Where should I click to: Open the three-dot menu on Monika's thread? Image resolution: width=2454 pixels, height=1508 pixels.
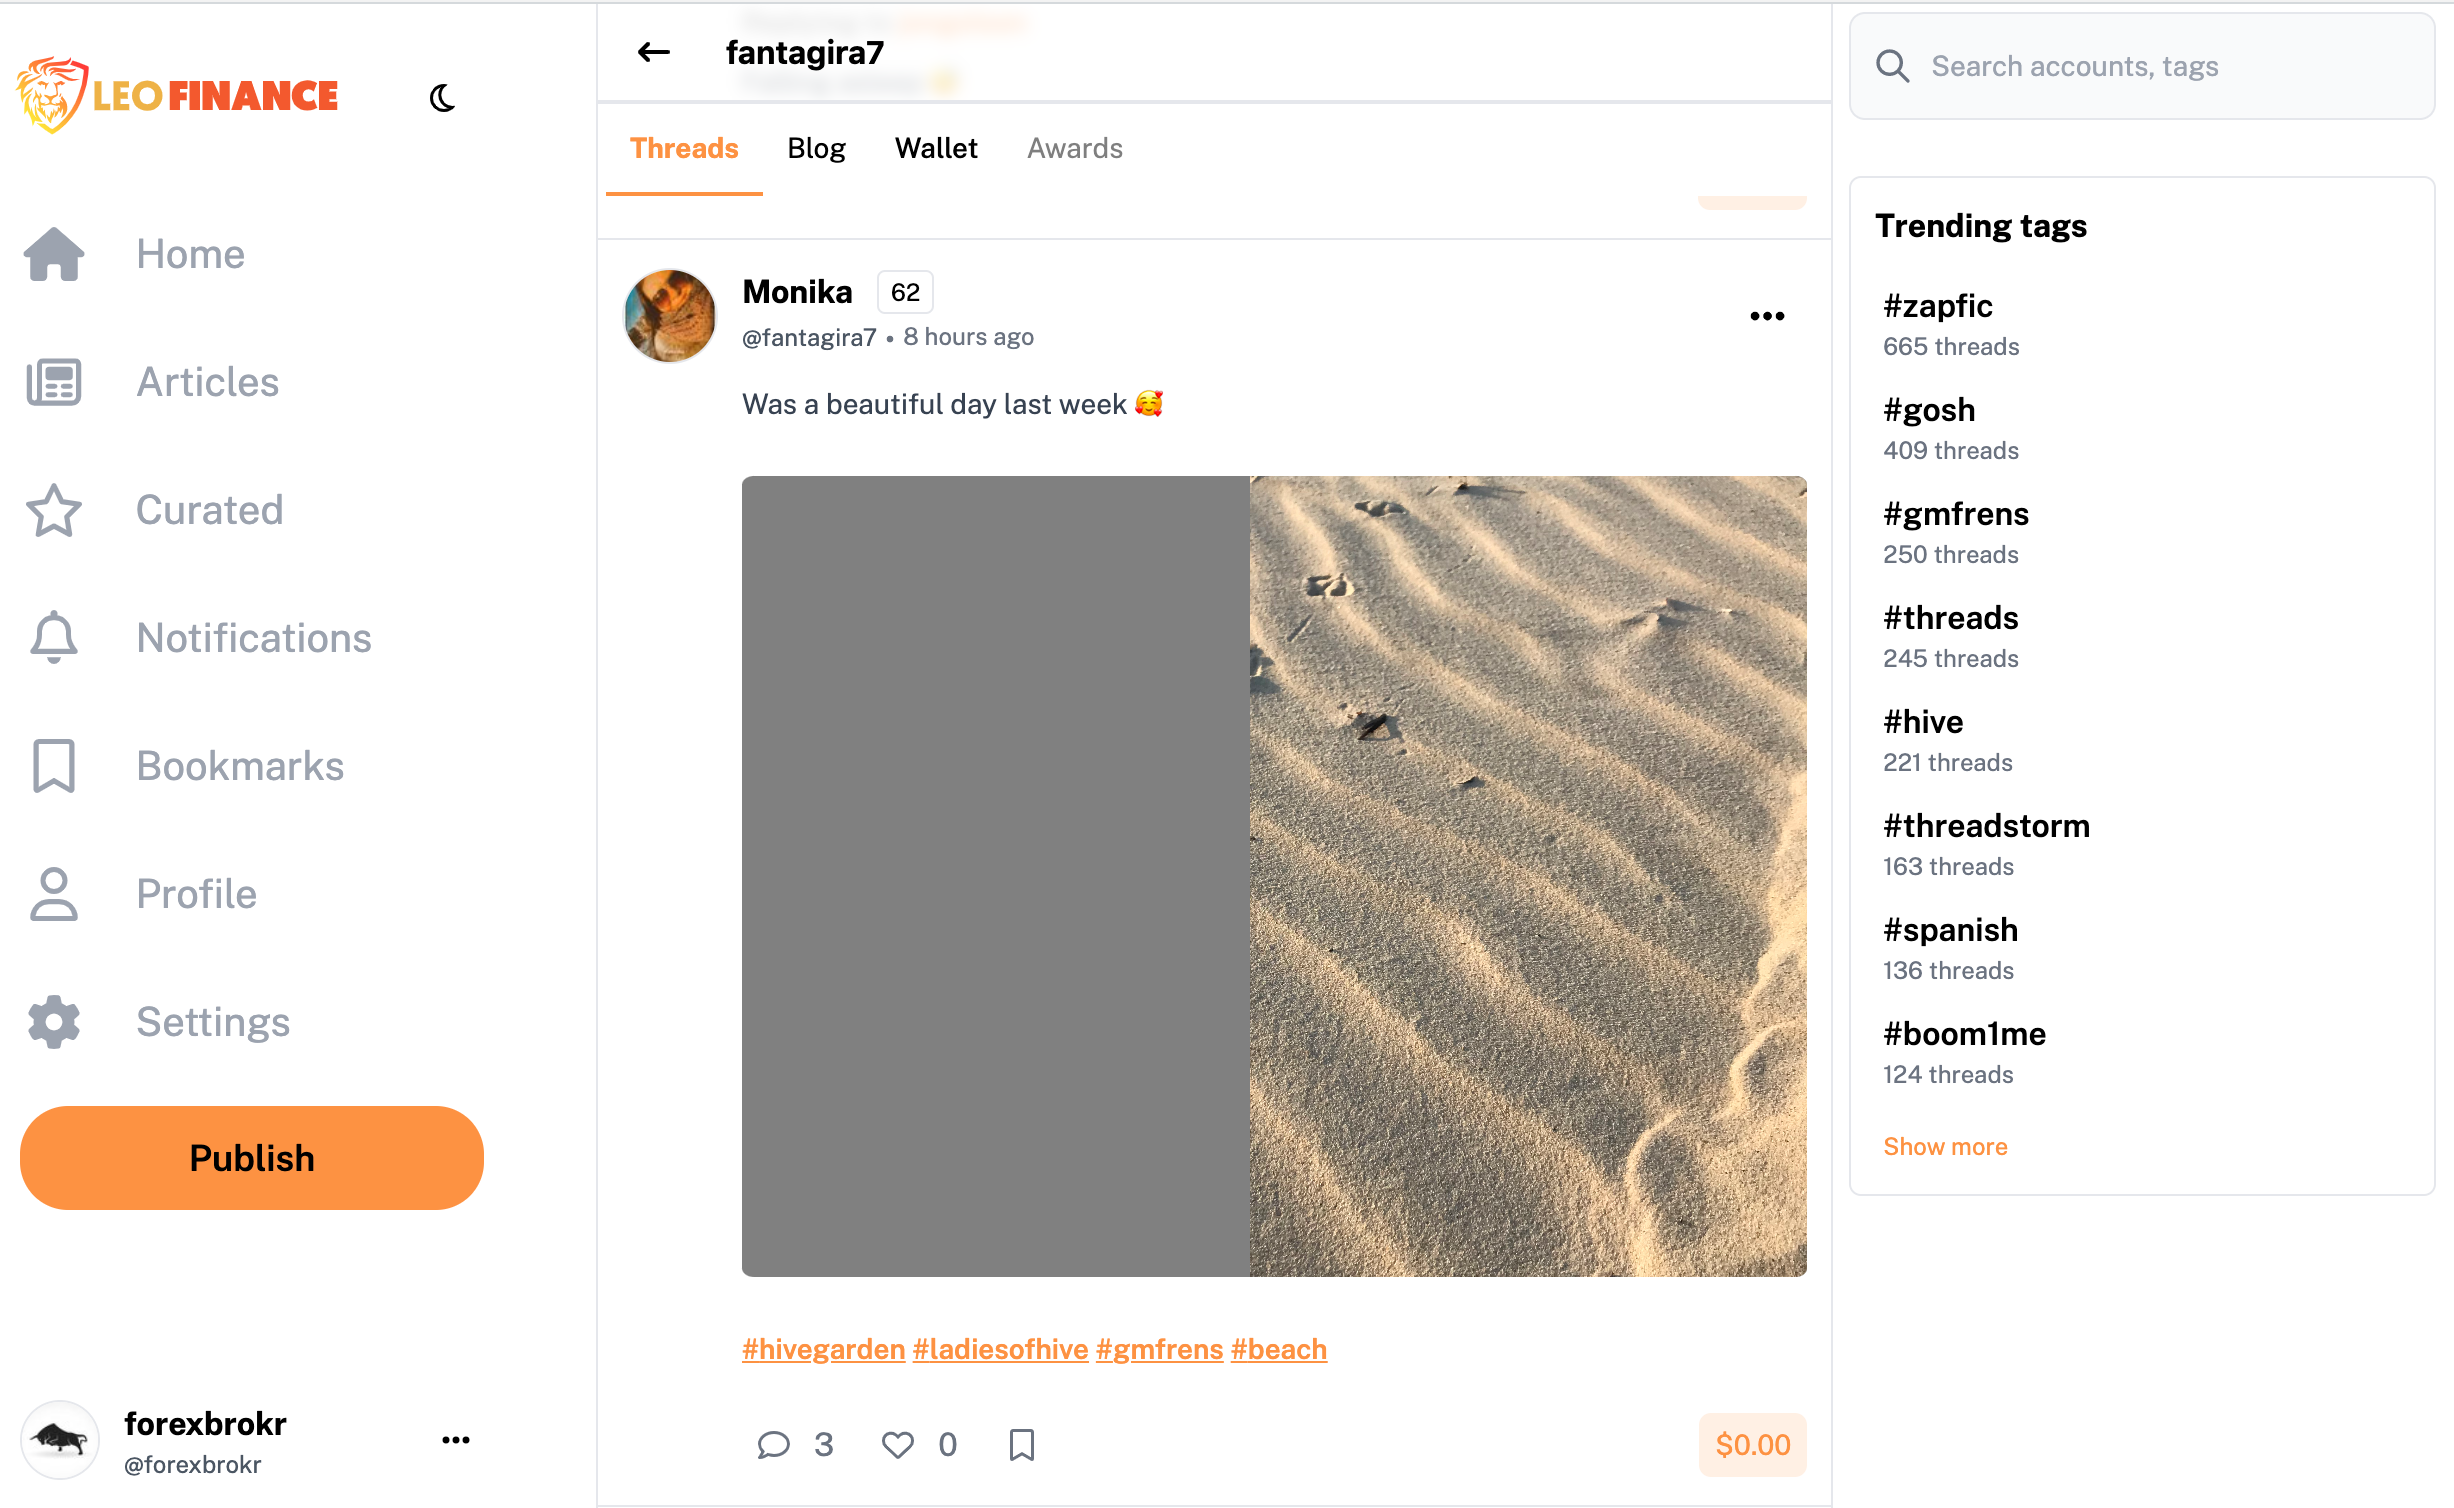pos(1767,316)
